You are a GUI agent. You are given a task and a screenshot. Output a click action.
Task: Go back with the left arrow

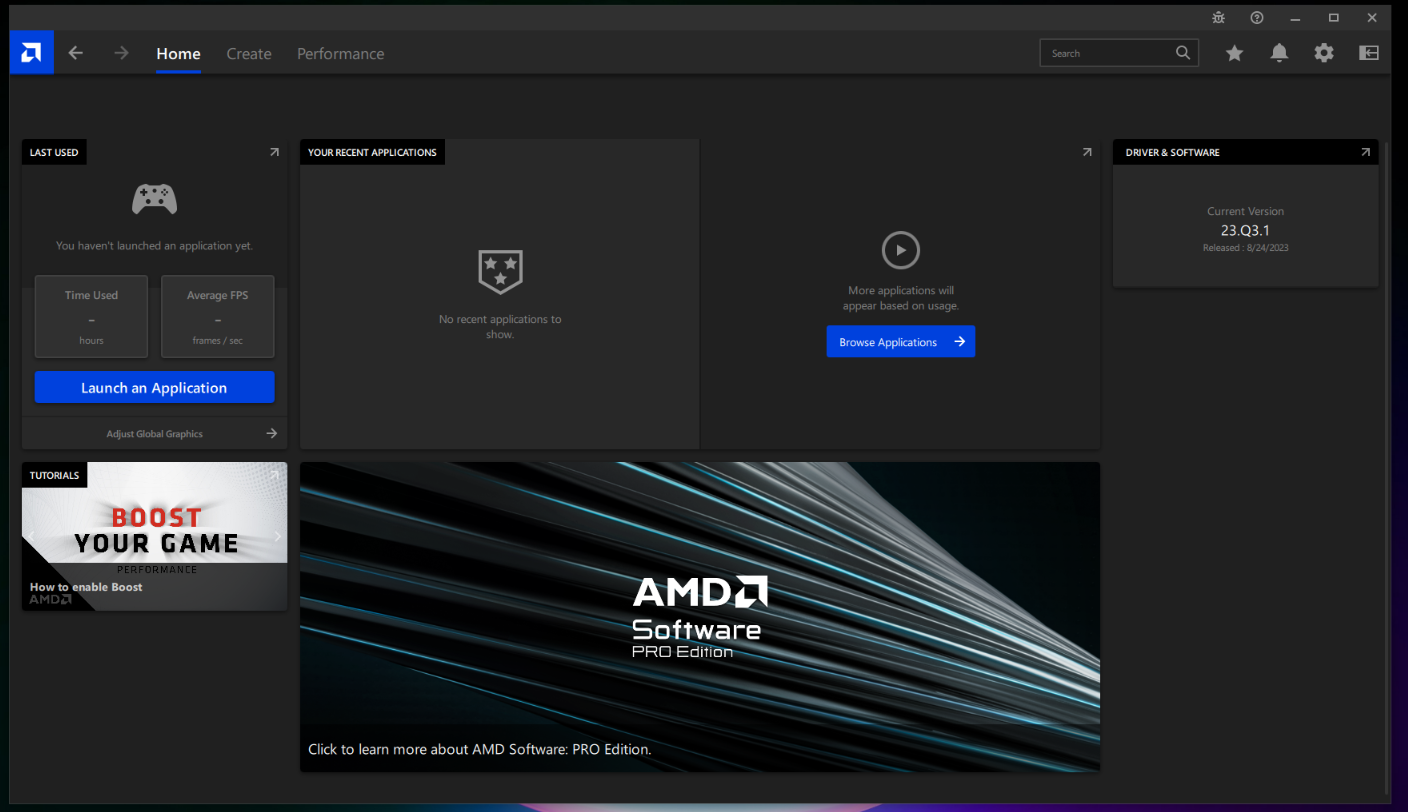coord(76,53)
